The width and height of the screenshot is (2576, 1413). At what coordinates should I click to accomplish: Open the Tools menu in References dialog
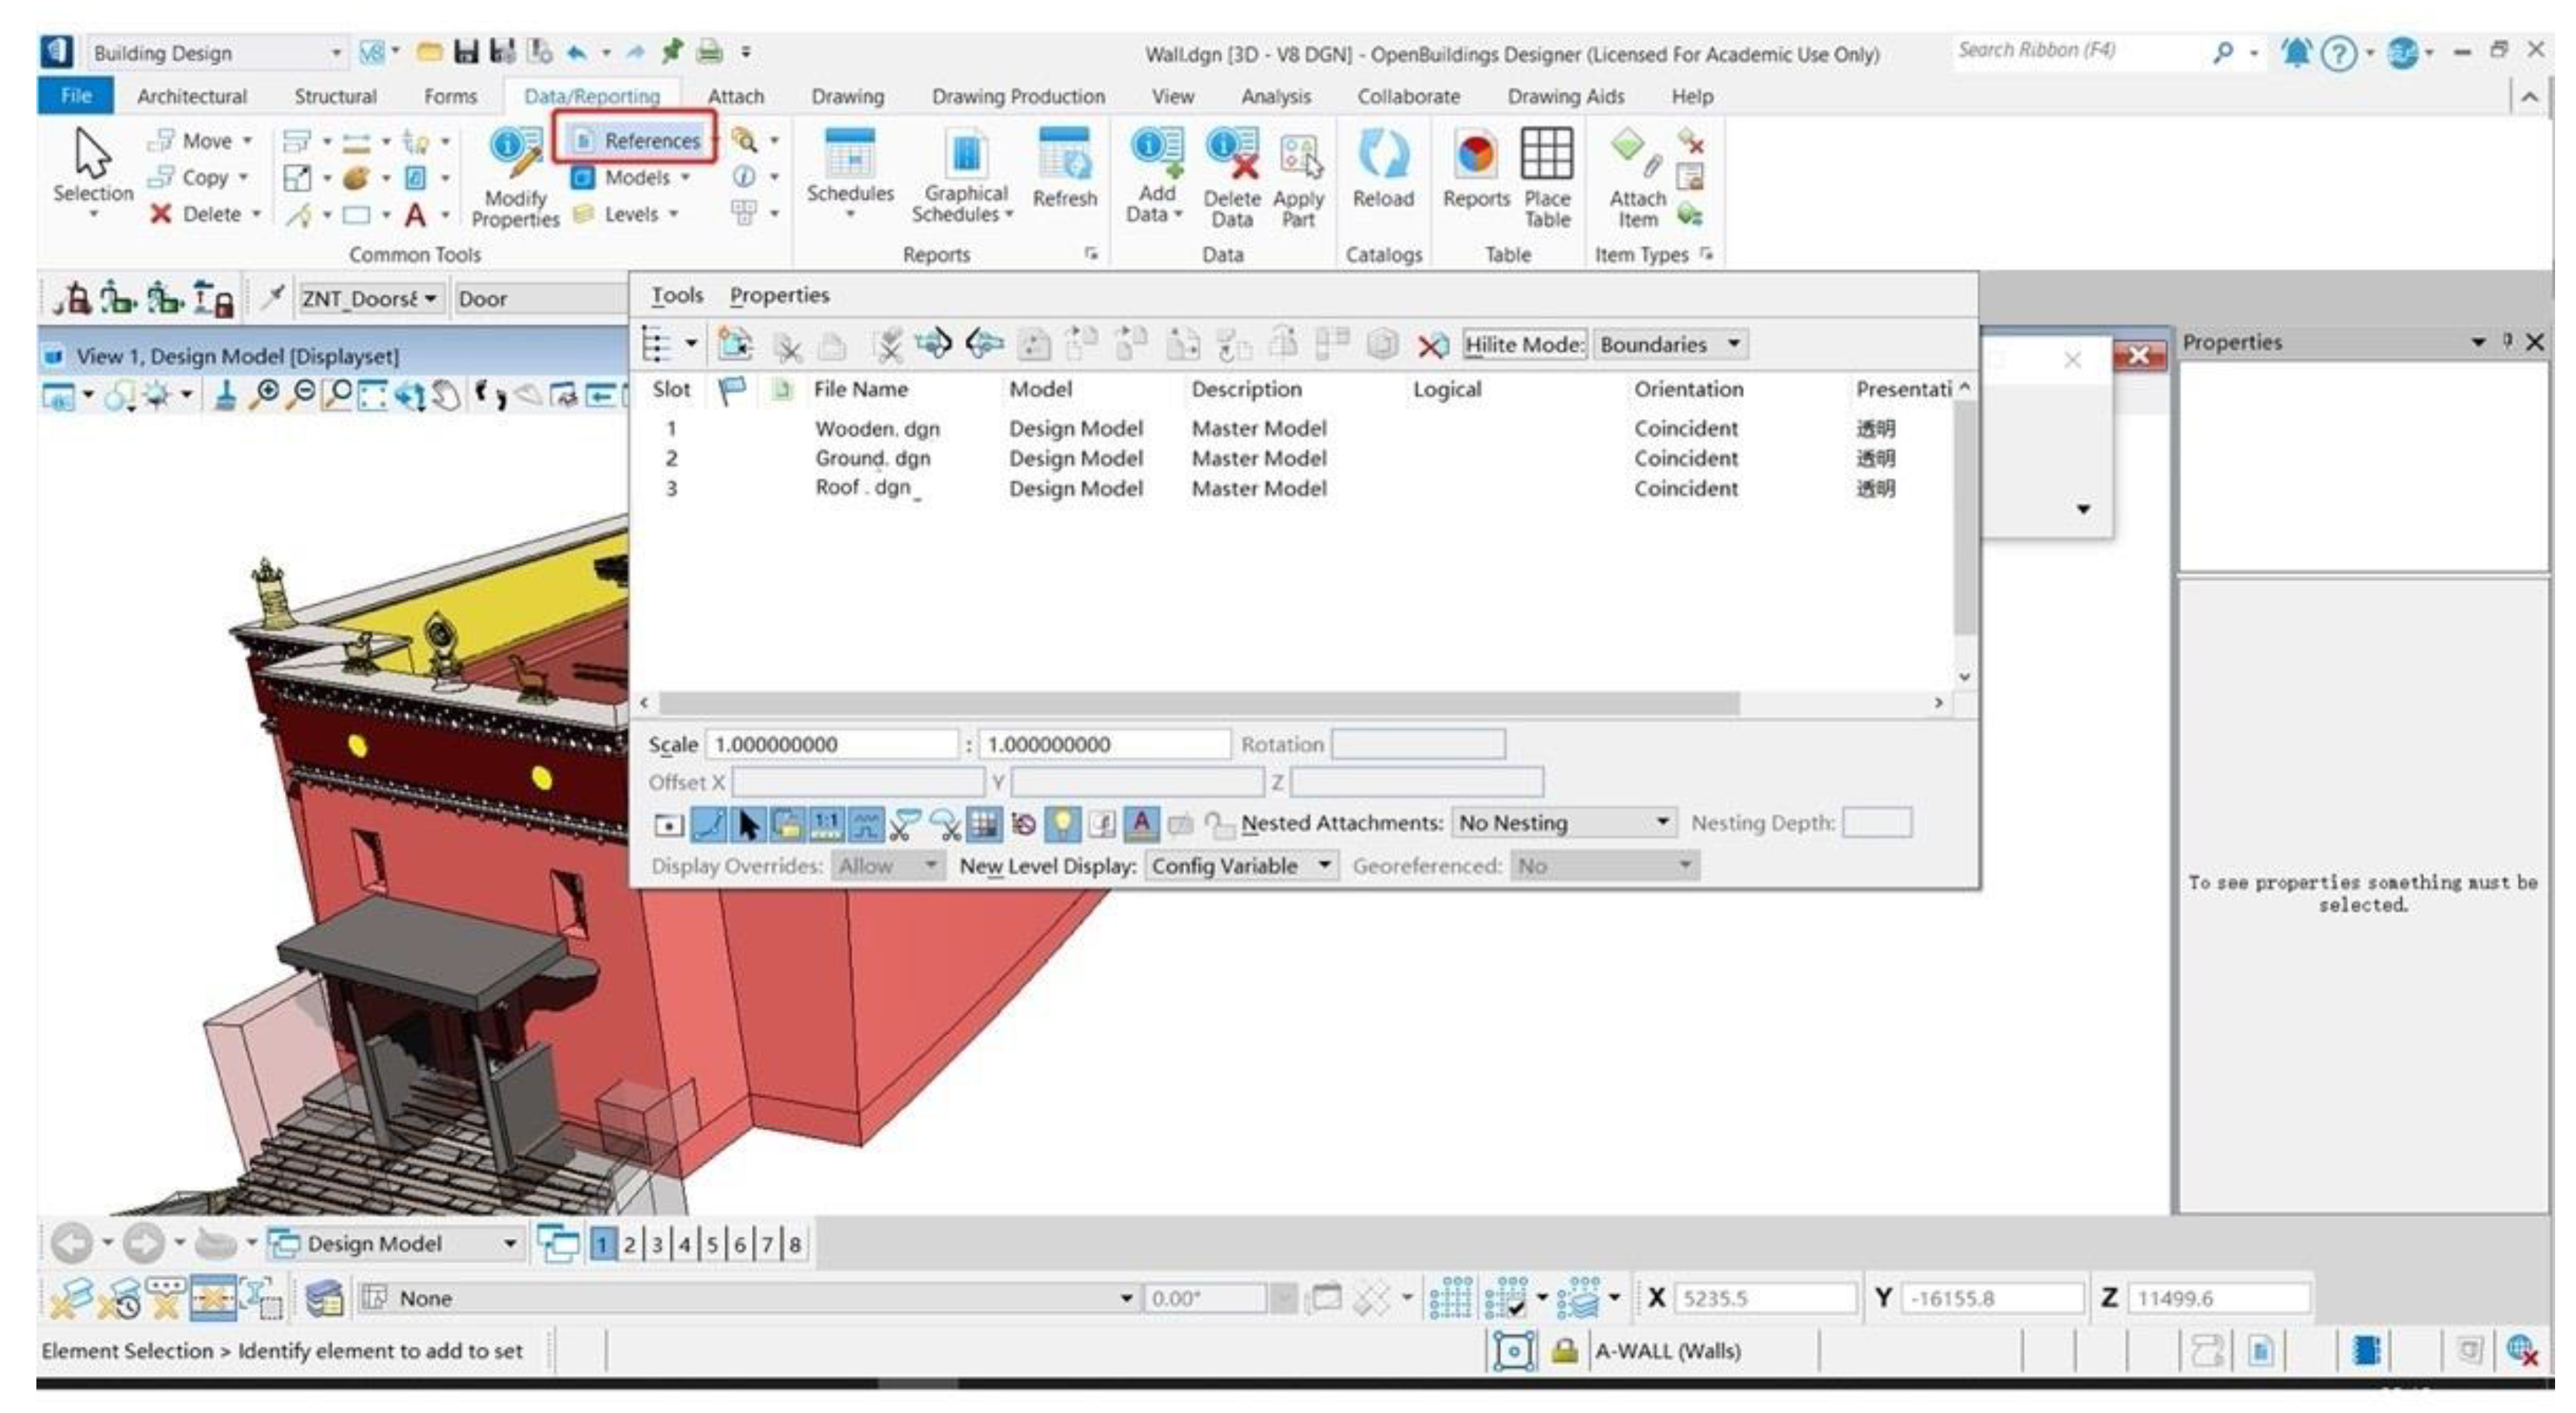click(x=677, y=296)
